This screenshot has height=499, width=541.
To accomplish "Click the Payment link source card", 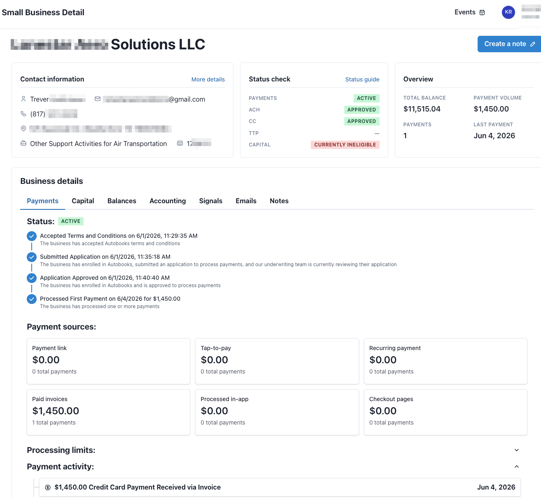I will tap(108, 361).
